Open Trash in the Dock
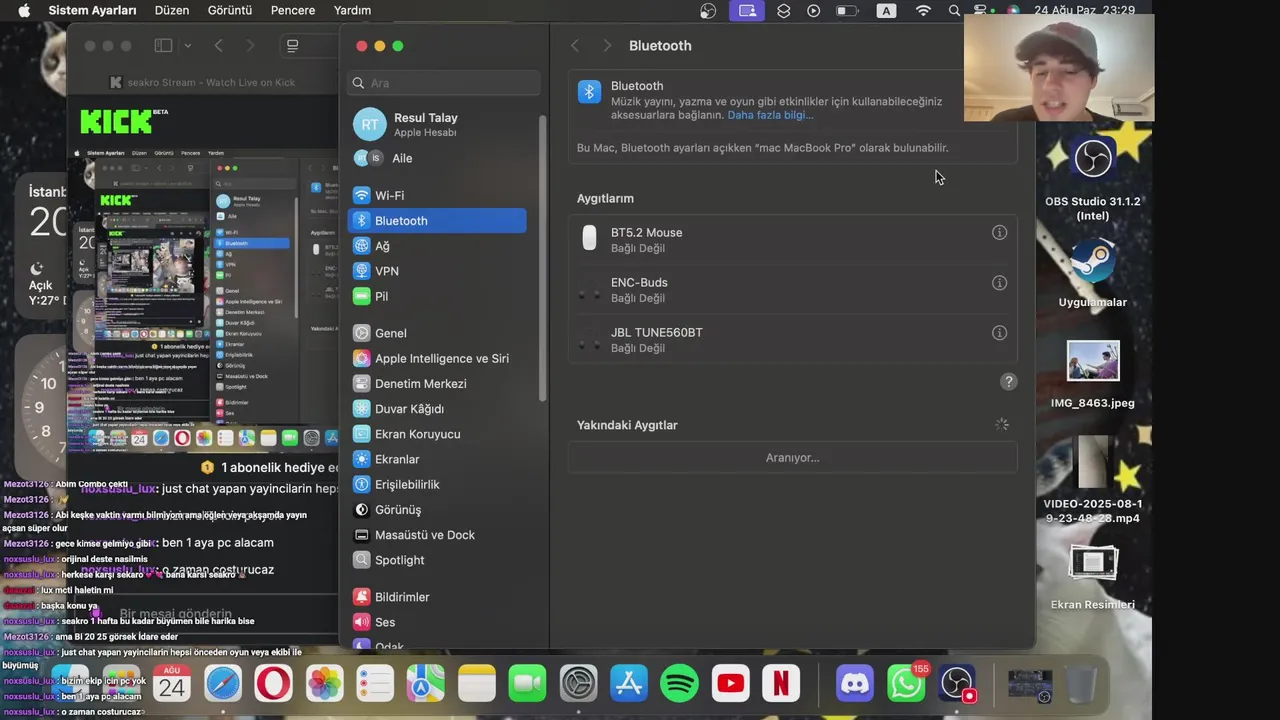 point(1080,684)
